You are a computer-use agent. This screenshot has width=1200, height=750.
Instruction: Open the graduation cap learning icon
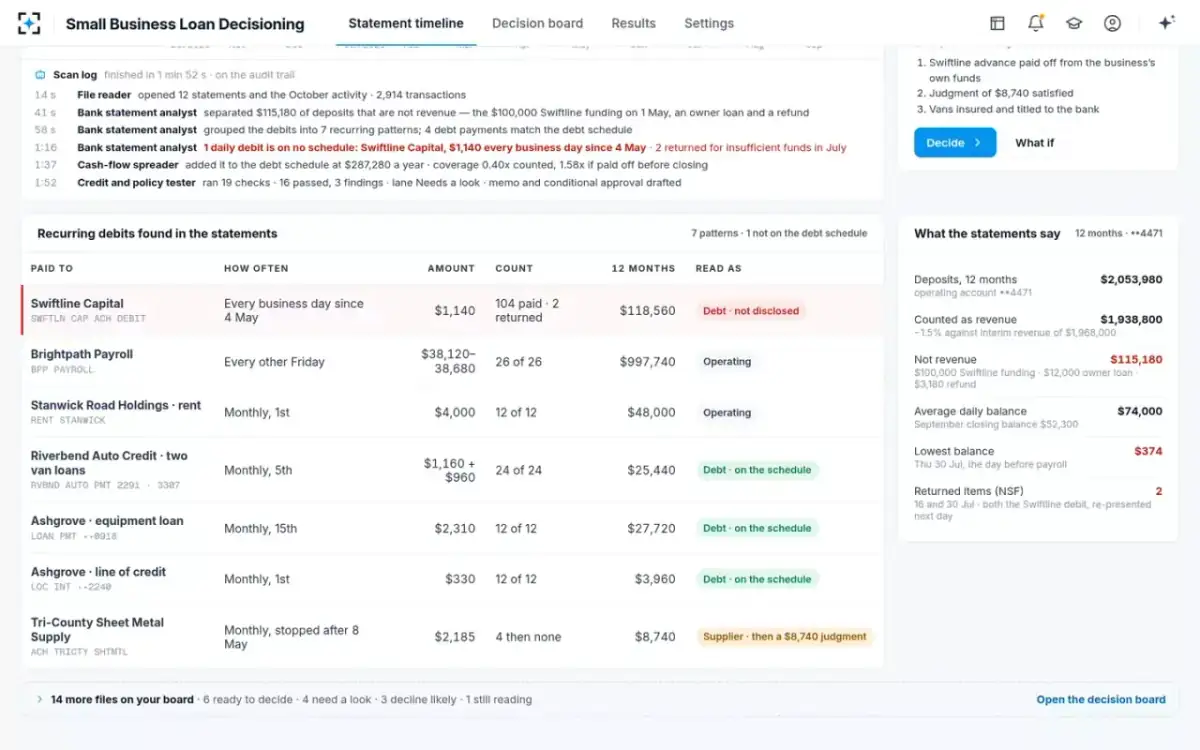click(x=1074, y=23)
